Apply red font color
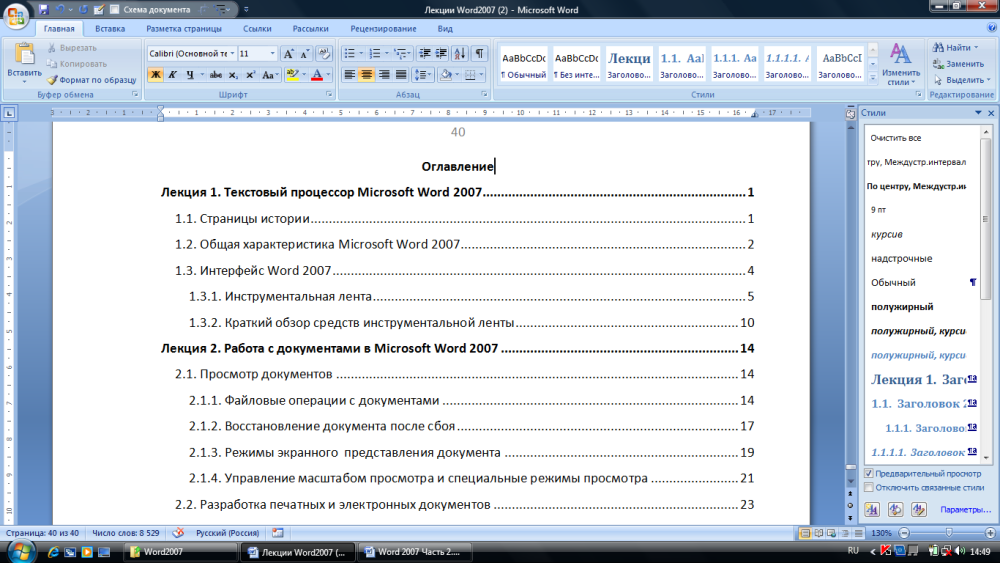 (x=317, y=75)
